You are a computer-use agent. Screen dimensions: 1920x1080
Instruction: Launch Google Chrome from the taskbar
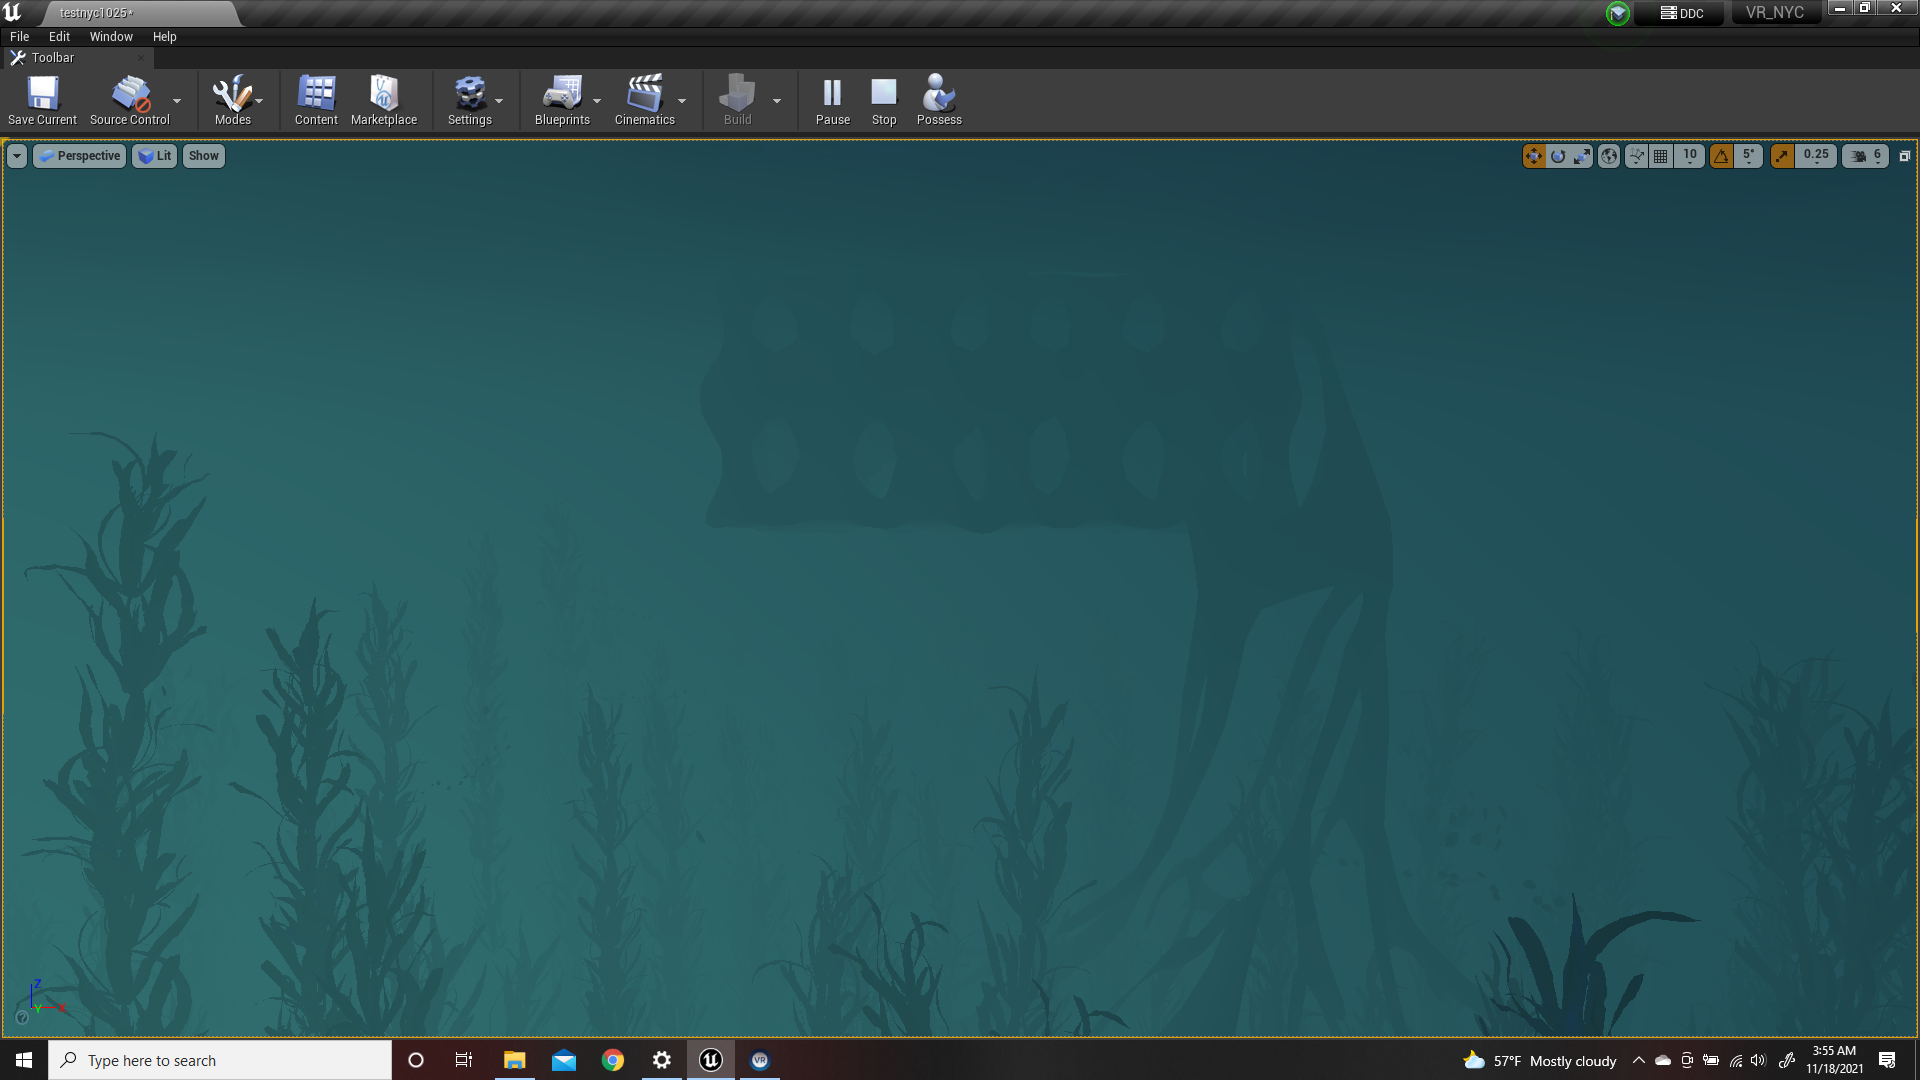[x=613, y=1060]
